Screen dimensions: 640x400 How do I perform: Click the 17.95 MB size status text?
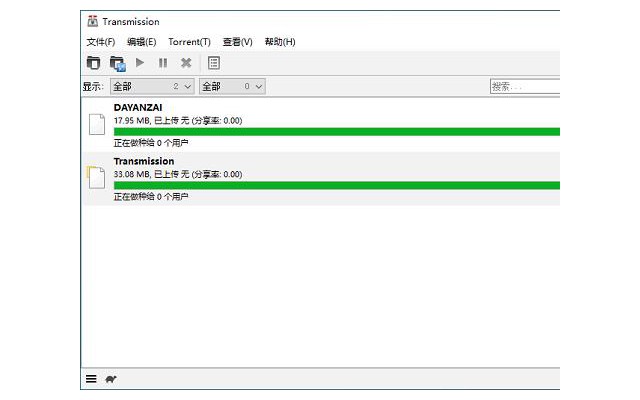pos(178,121)
